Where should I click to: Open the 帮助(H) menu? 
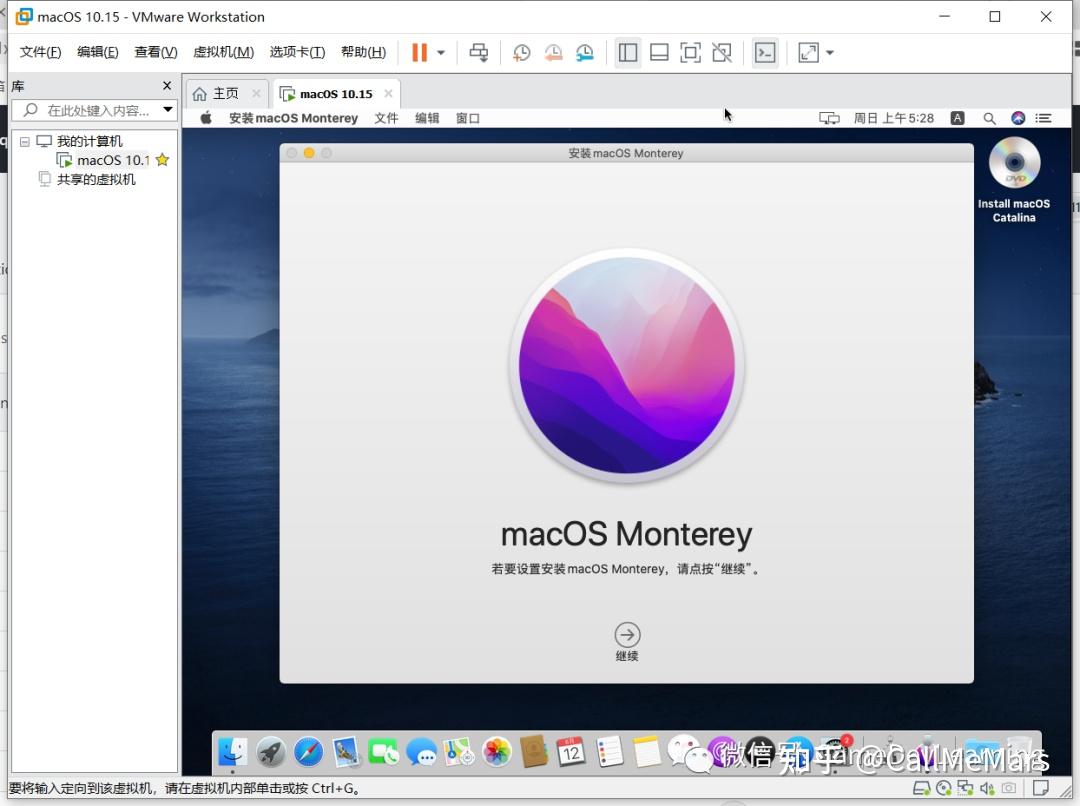coord(364,52)
